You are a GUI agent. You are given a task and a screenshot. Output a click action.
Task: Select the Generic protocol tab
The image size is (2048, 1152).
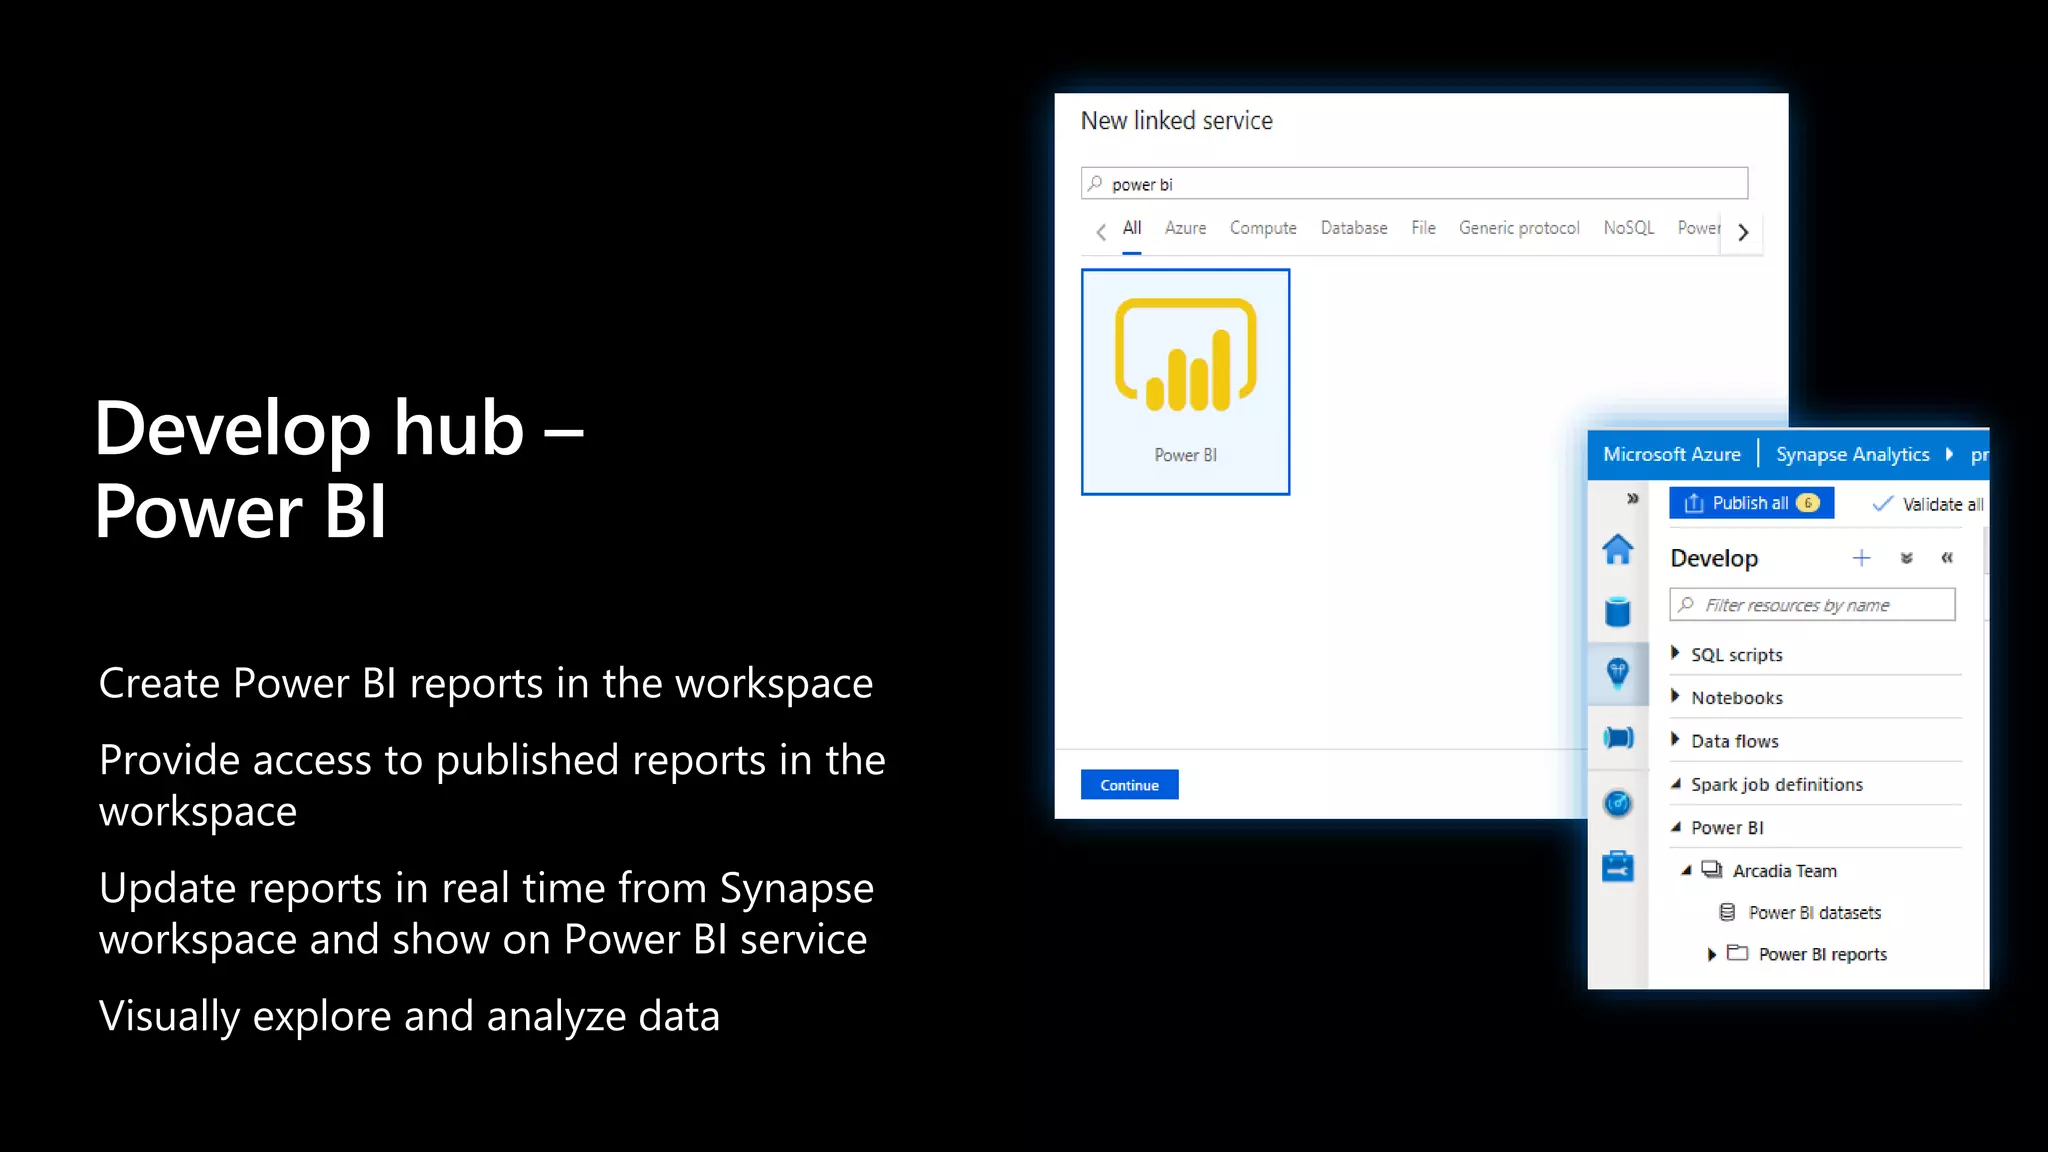[1519, 228]
